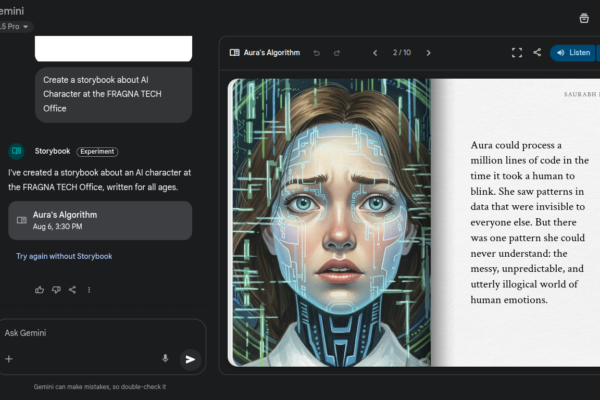600x400 pixels.
Task: Enter fullscreen mode for the storybook
Action: click(517, 52)
